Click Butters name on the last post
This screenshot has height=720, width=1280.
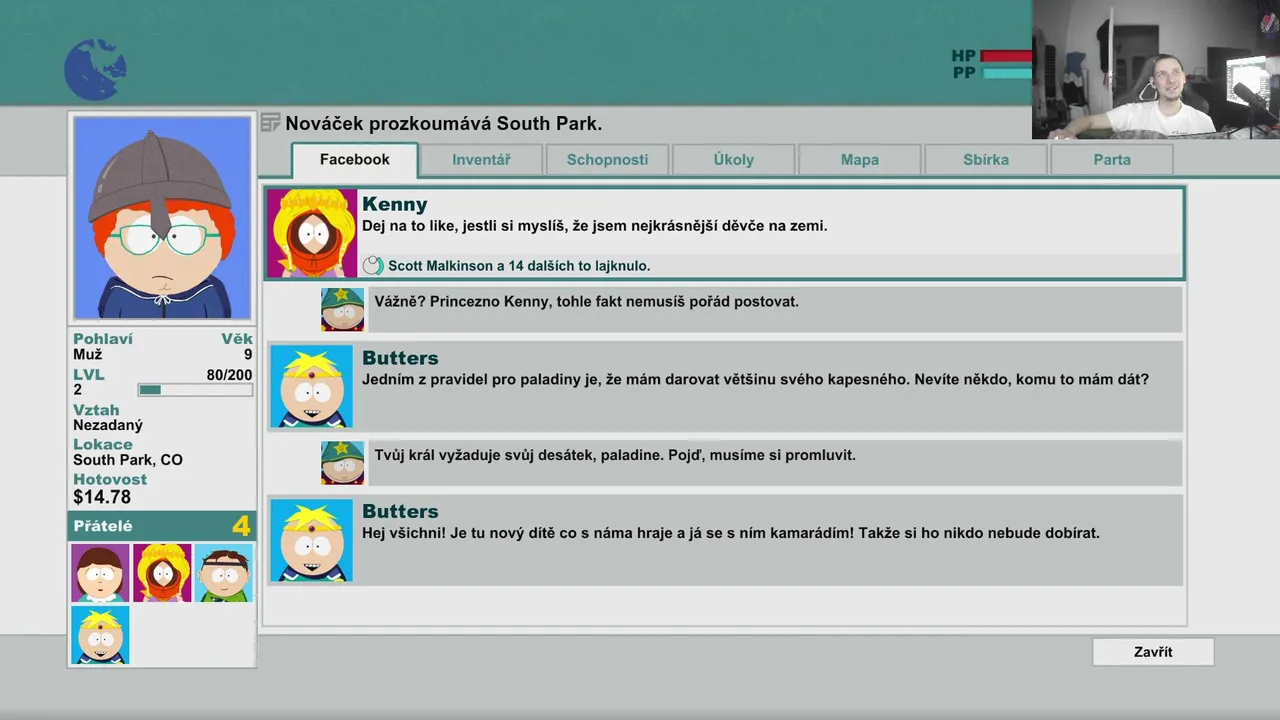400,511
